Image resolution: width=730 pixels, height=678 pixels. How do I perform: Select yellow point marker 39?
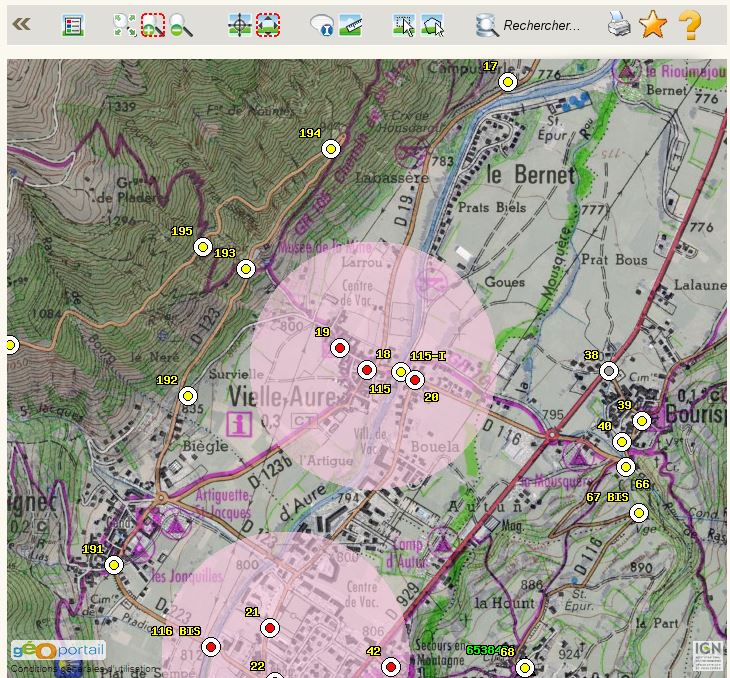(x=642, y=421)
